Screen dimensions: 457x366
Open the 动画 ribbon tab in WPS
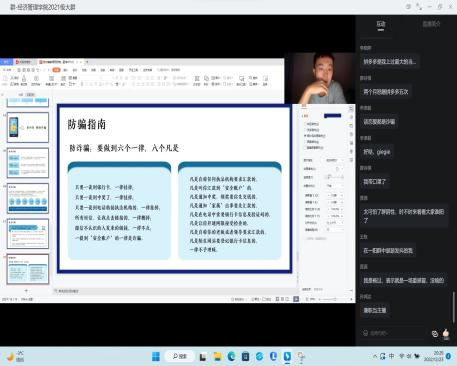pyautogui.click(x=94, y=70)
